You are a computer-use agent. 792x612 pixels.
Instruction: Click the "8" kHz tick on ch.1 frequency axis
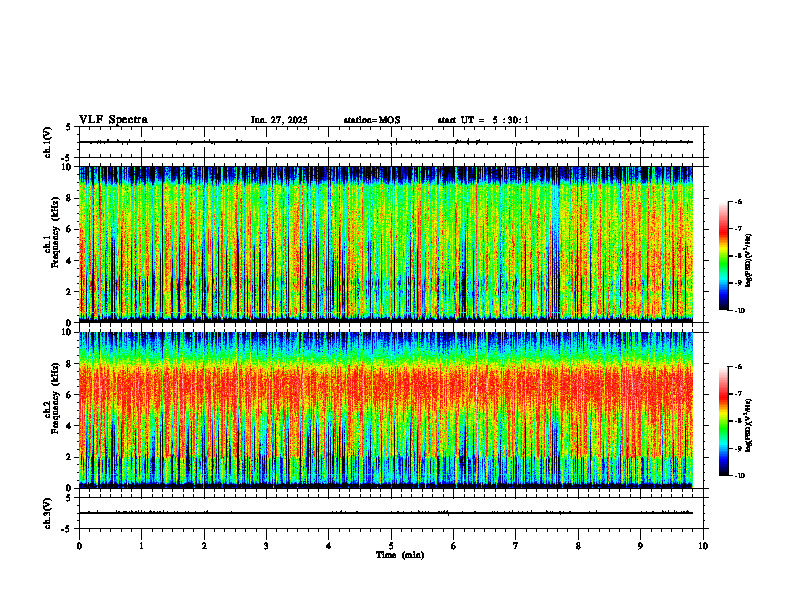70,198
